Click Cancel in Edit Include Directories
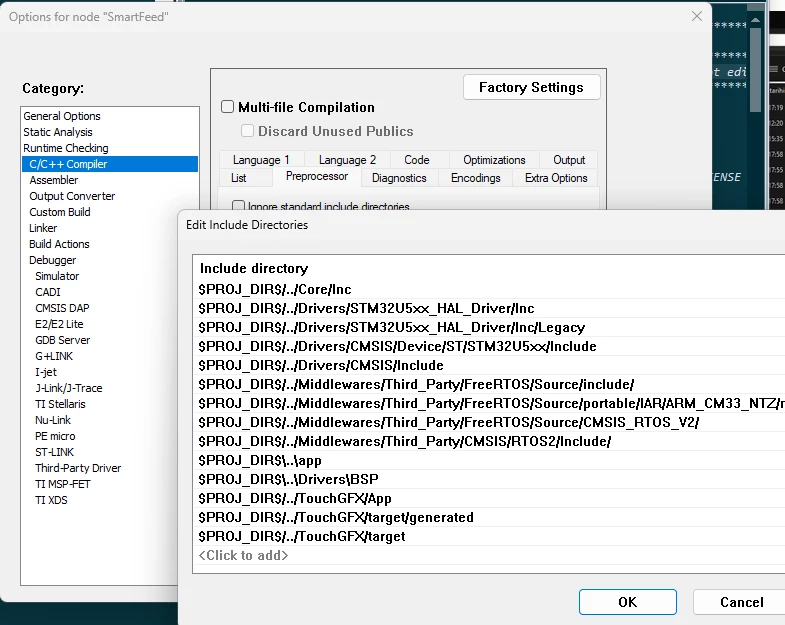The width and height of the screenshot is (785, 625). [741, 601]
